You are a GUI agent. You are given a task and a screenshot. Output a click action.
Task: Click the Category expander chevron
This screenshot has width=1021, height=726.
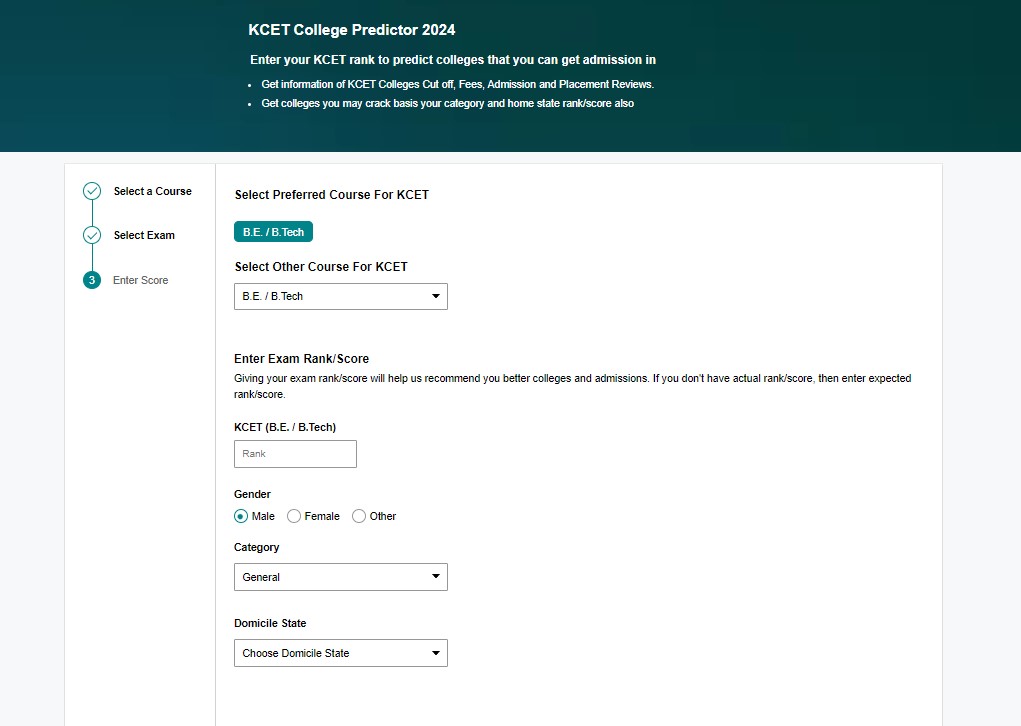click(435, 577)
